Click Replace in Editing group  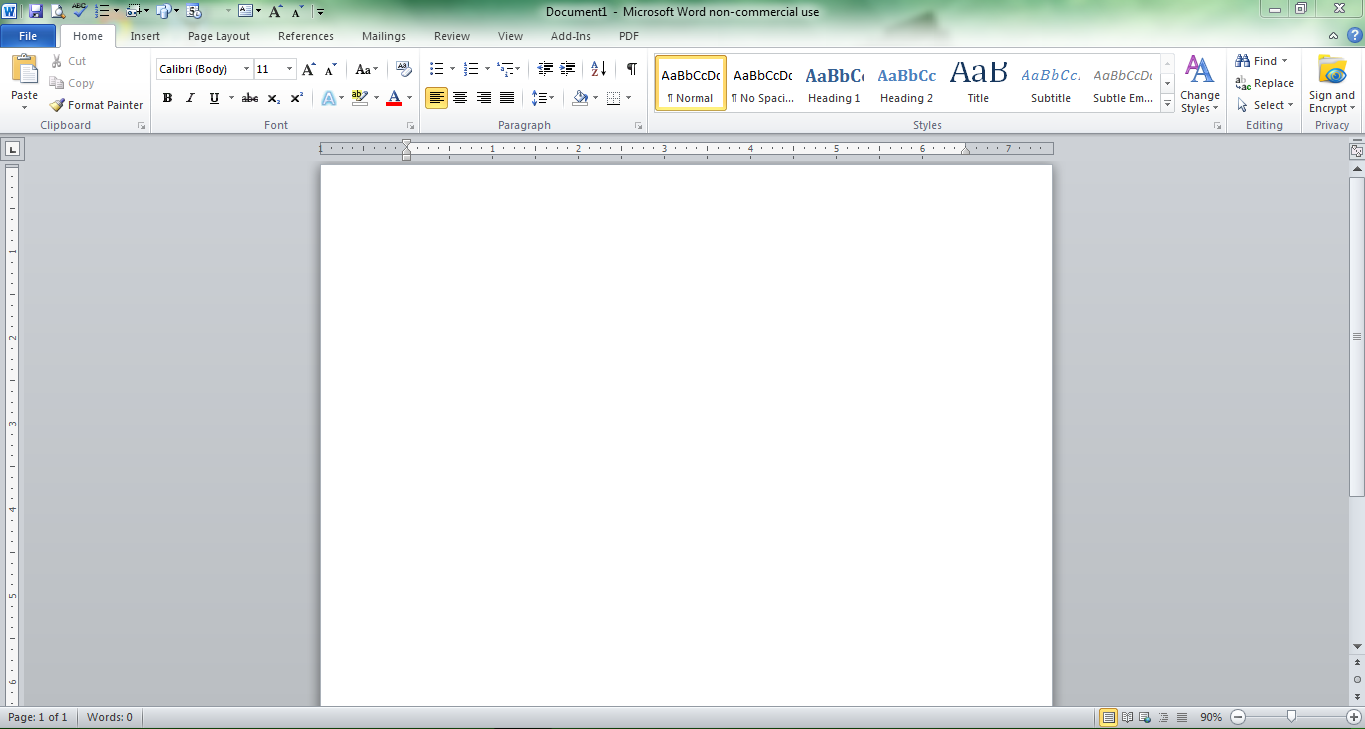1265,83
